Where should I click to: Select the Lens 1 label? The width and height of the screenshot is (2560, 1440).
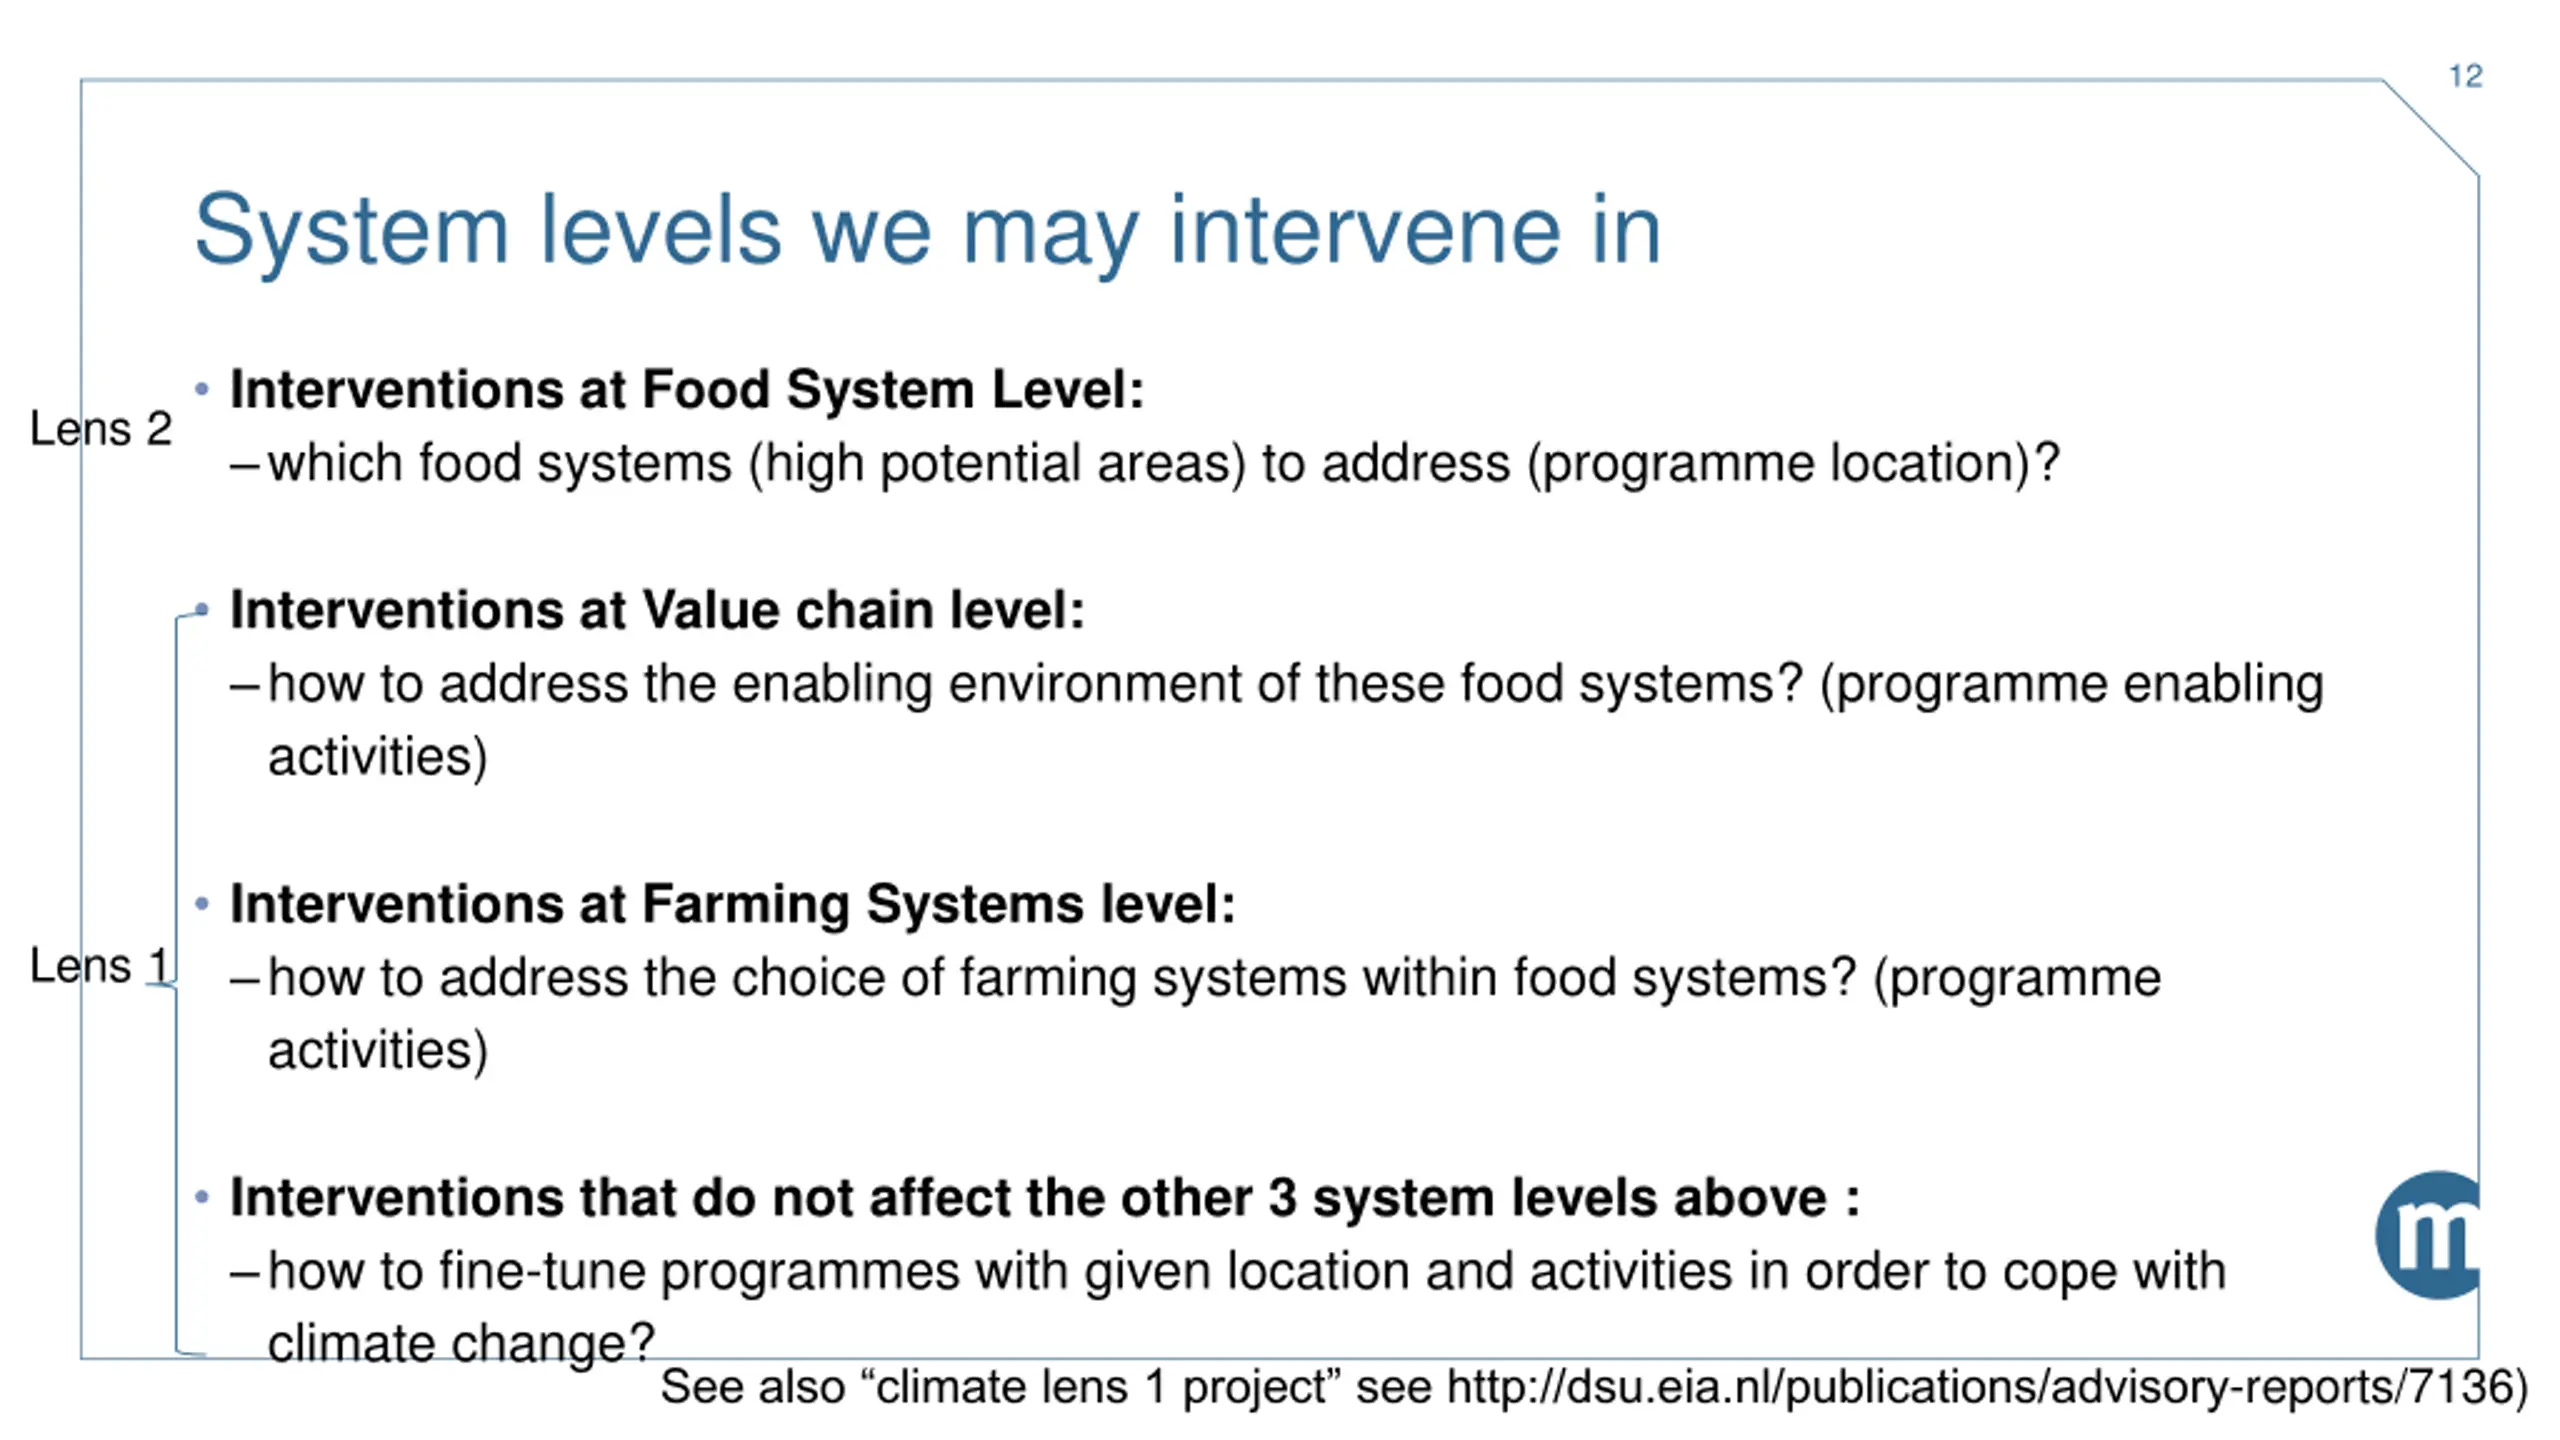coord(99,966)
